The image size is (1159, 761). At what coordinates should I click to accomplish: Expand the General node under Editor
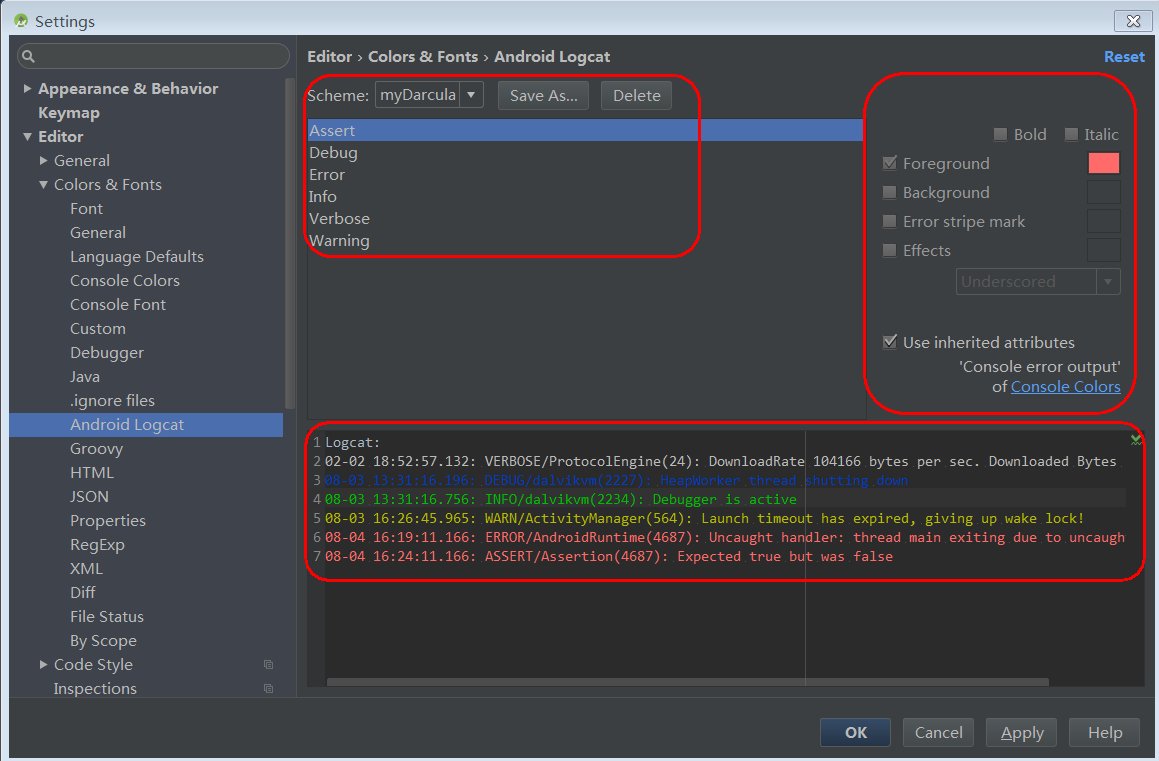(x=44, y=160)
